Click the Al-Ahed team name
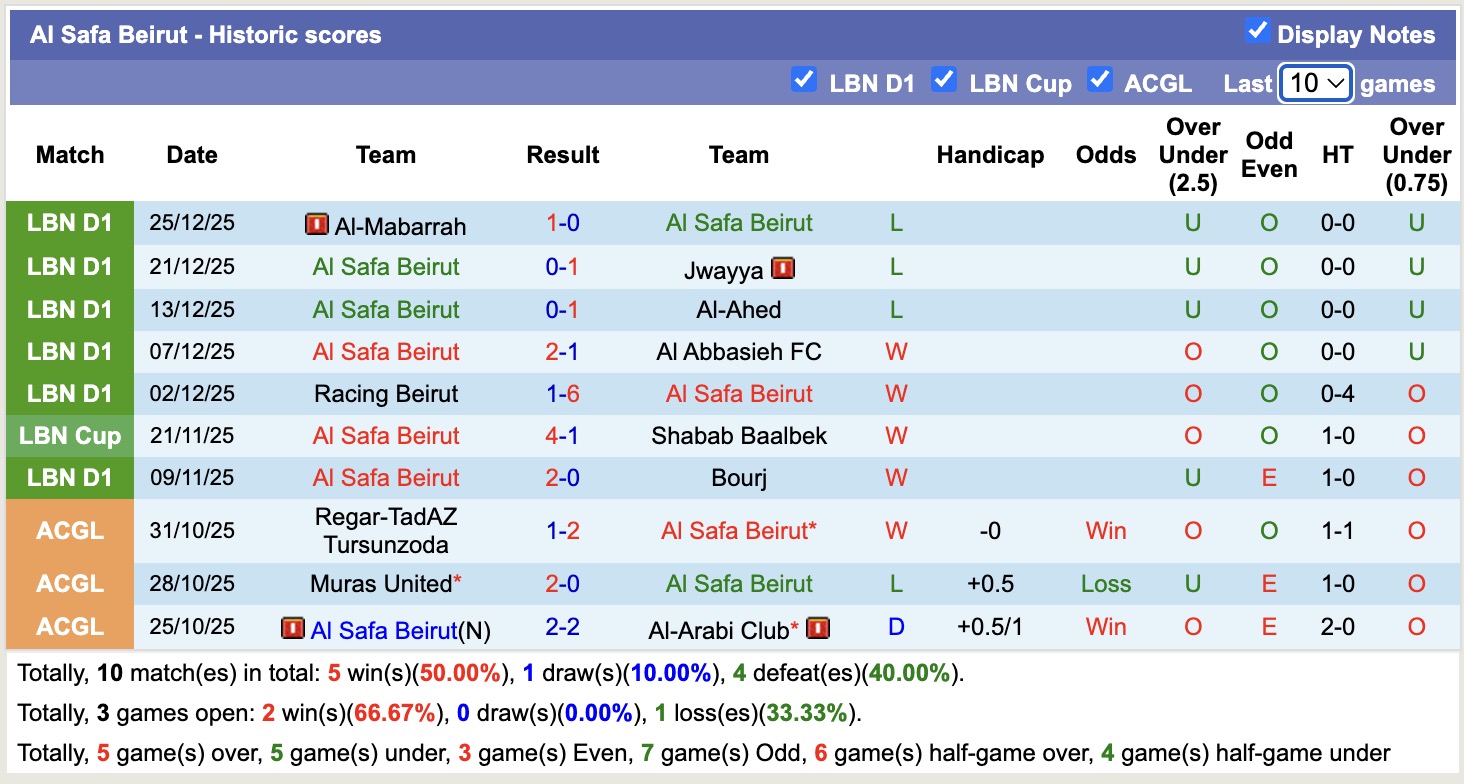1464x784 pixels. [739, 310]
